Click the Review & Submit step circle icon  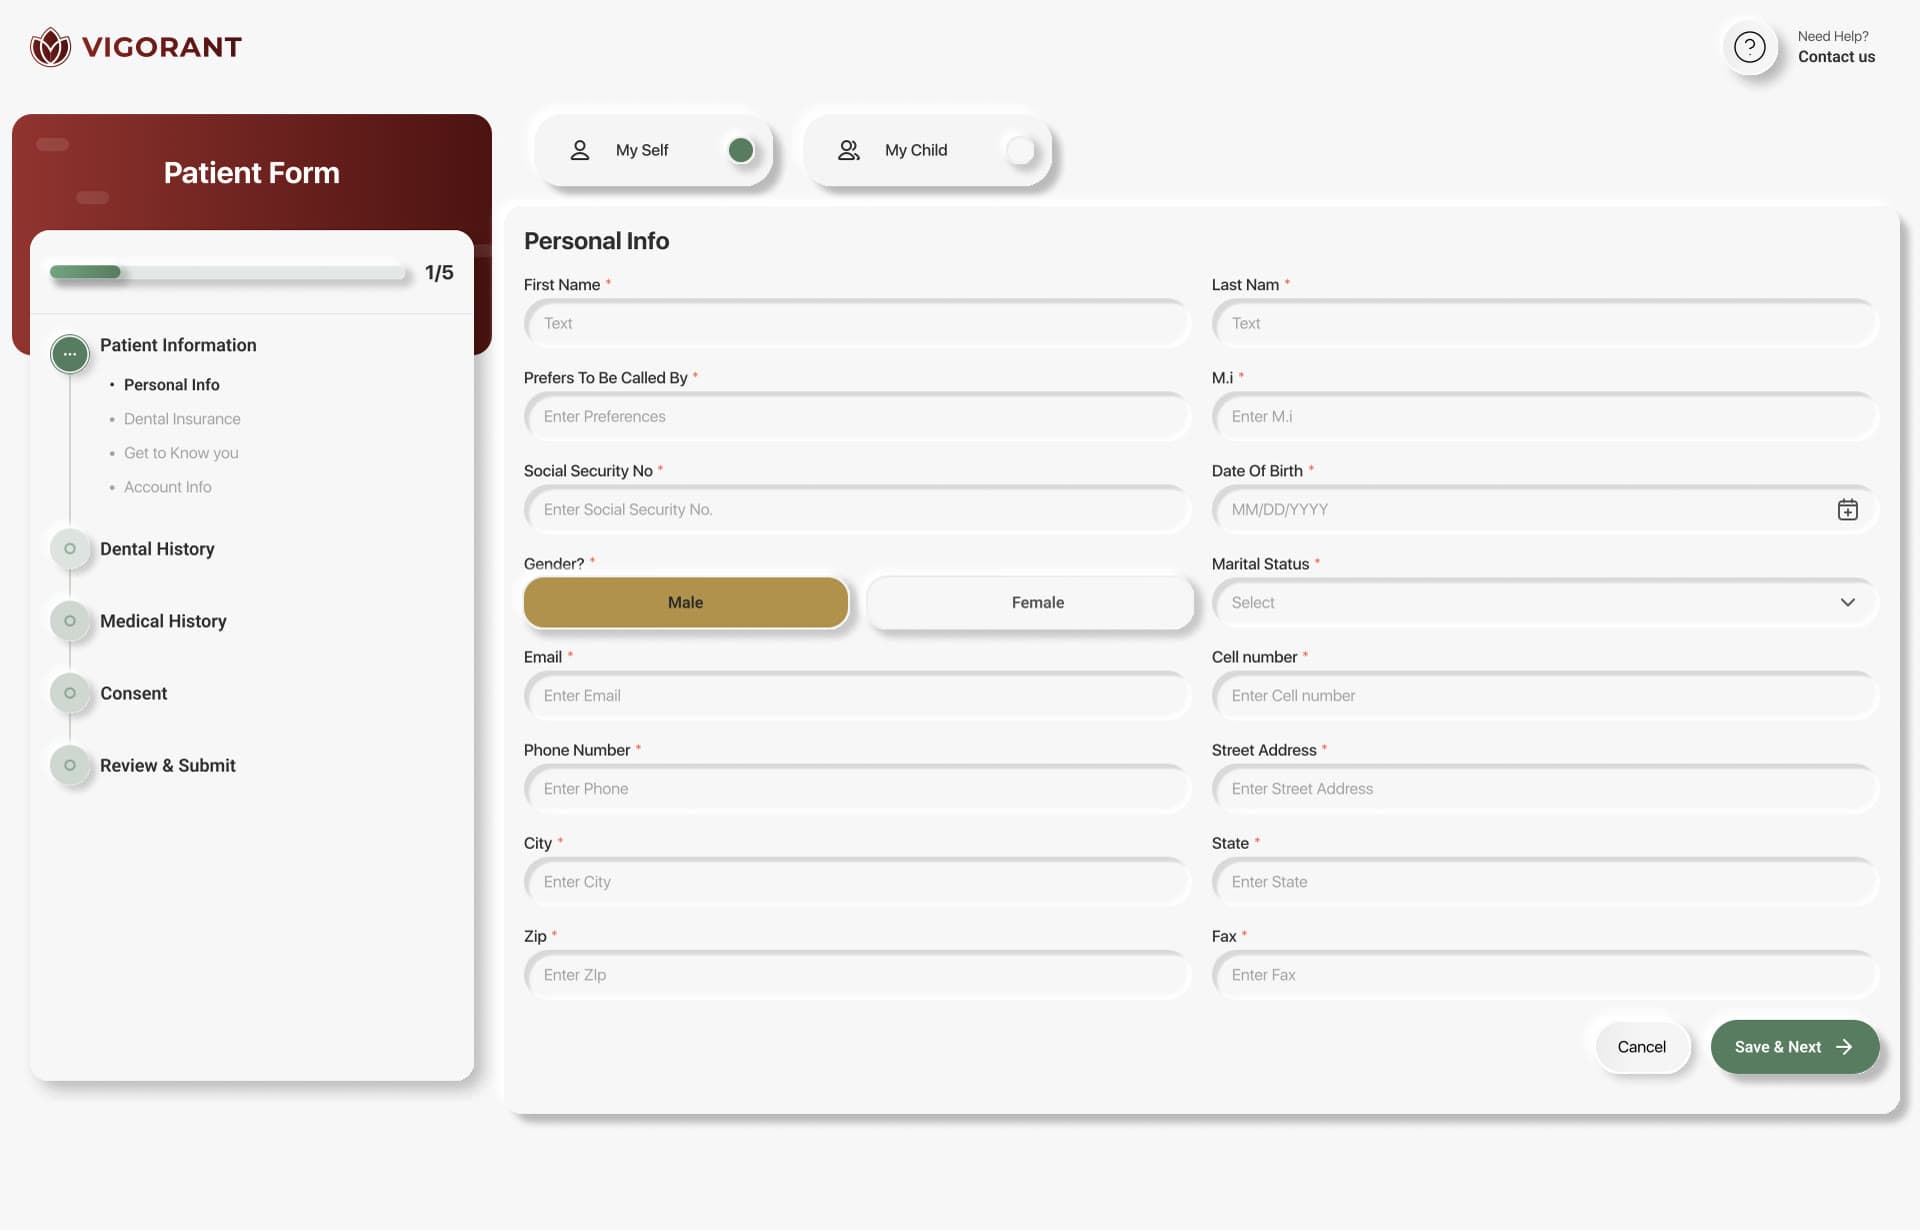pos(70,765)
